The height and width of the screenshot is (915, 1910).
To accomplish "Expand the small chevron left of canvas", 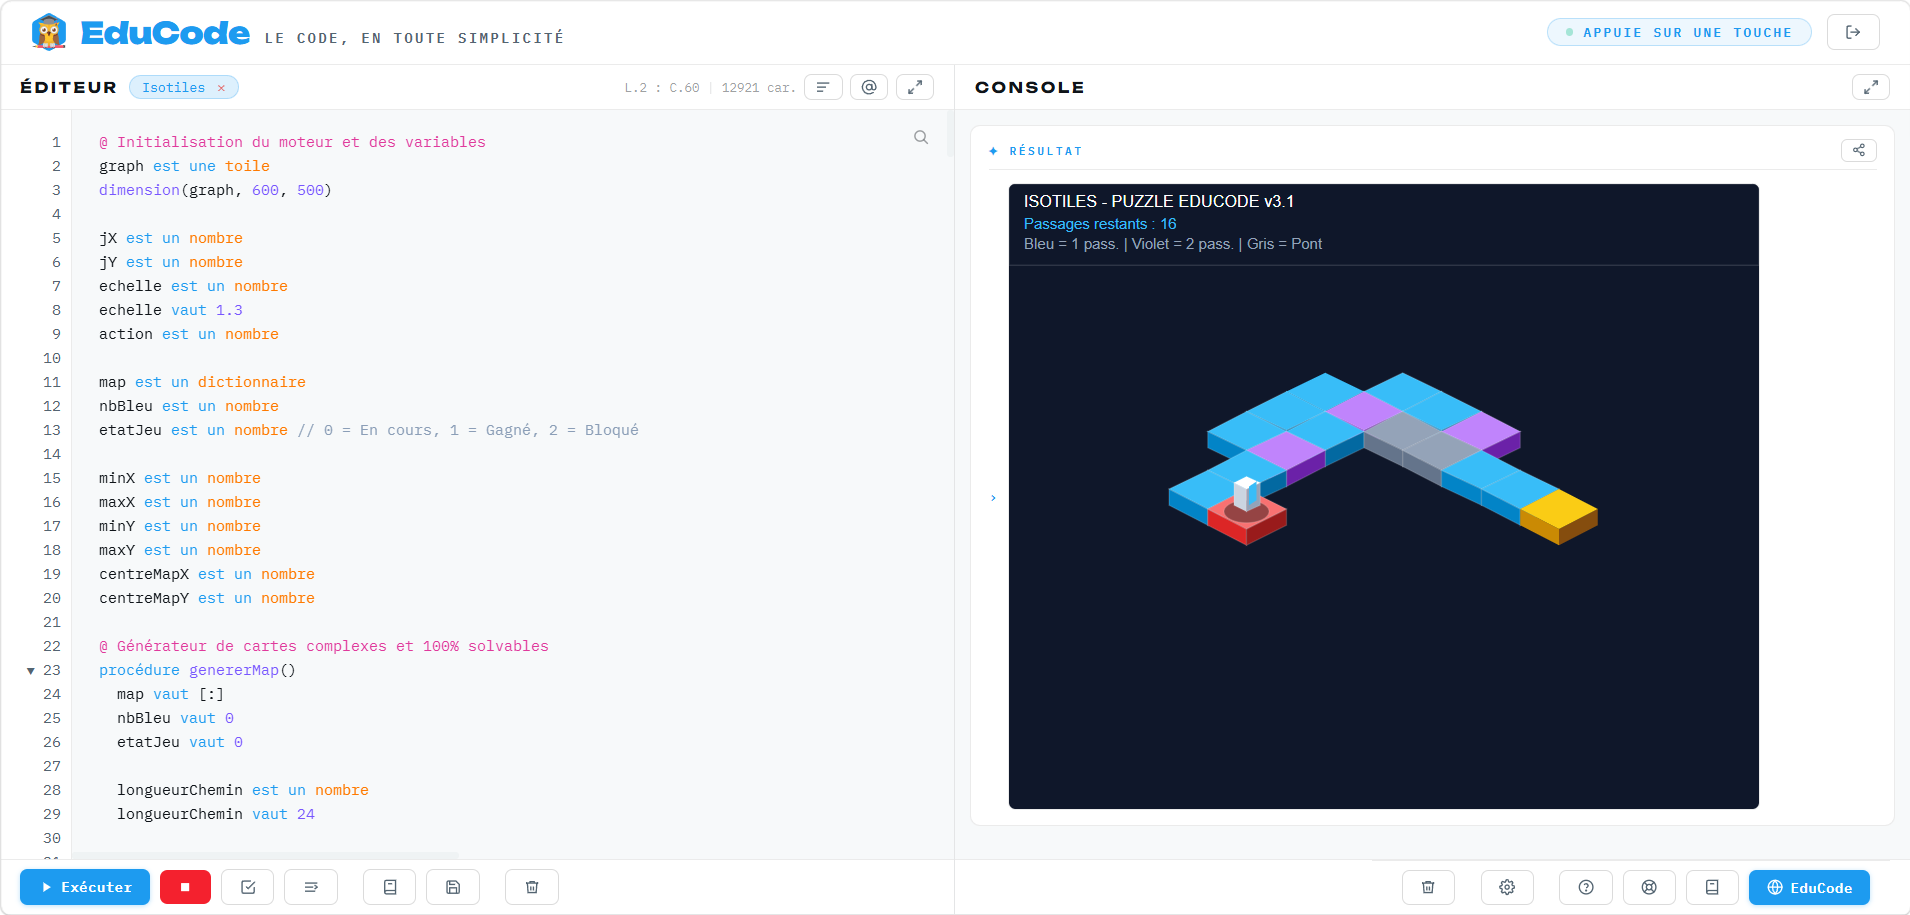I will point(993,498).
